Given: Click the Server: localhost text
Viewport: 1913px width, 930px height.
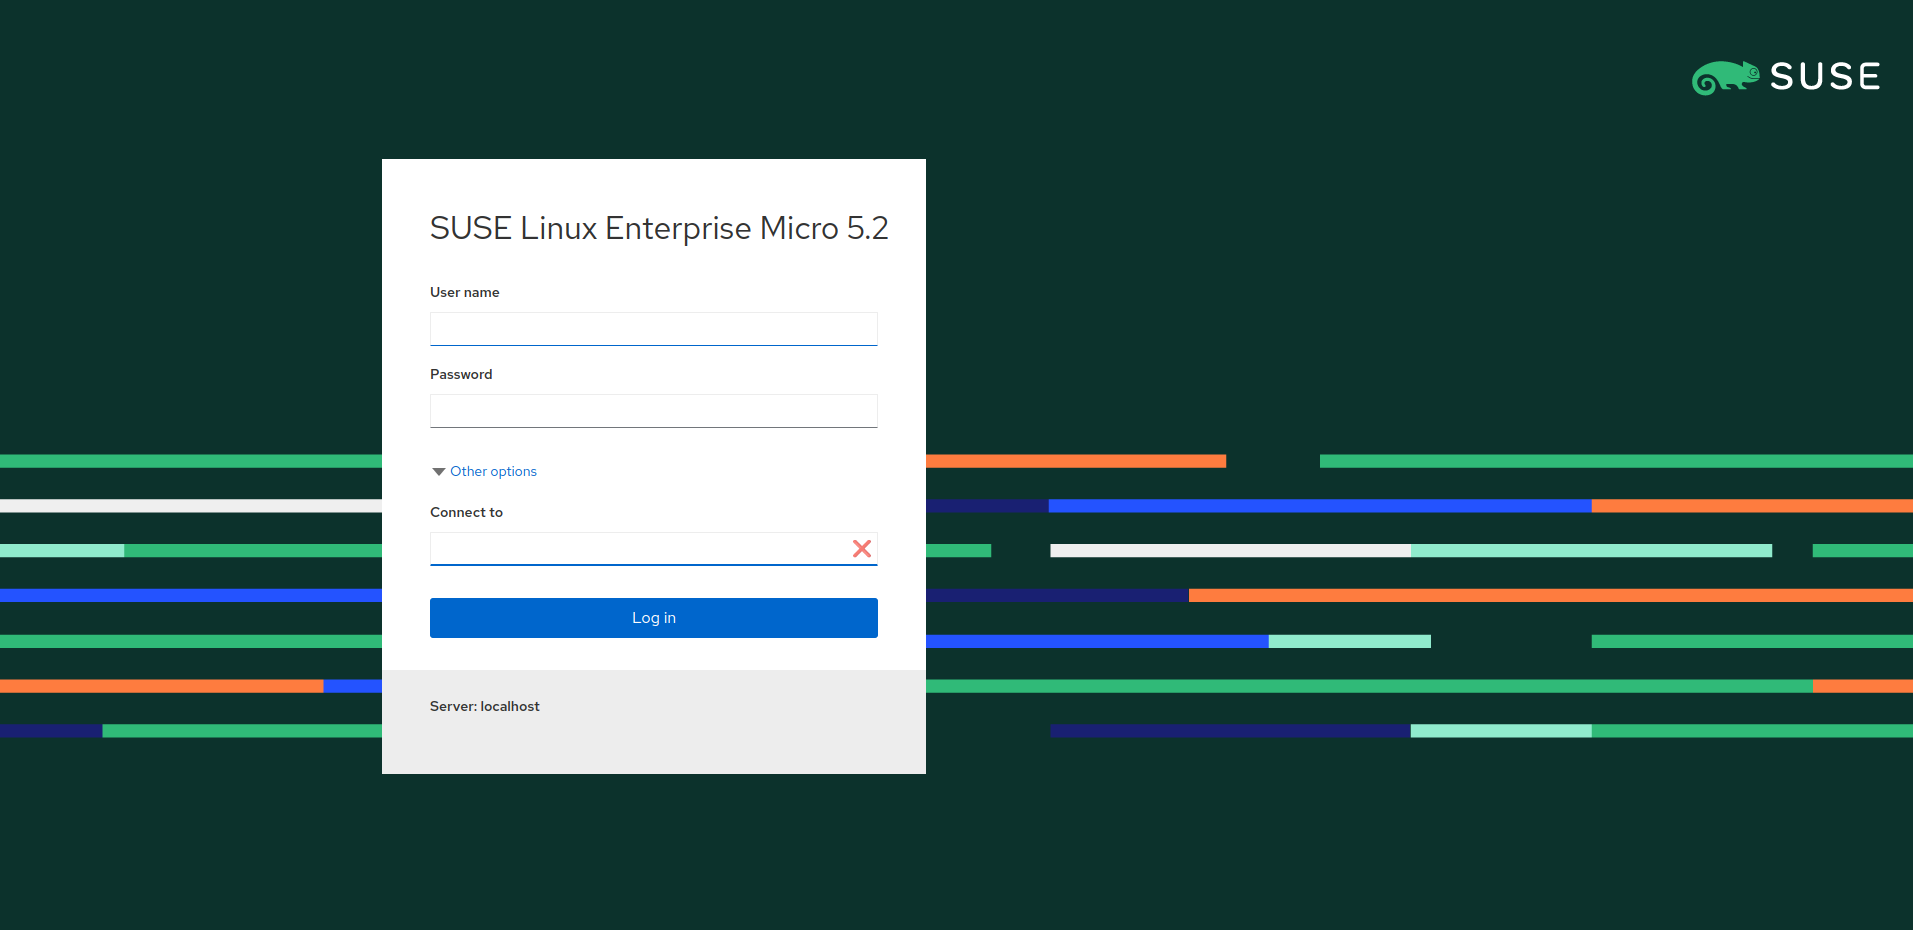Looking at the screenshot, I should 484,706.
